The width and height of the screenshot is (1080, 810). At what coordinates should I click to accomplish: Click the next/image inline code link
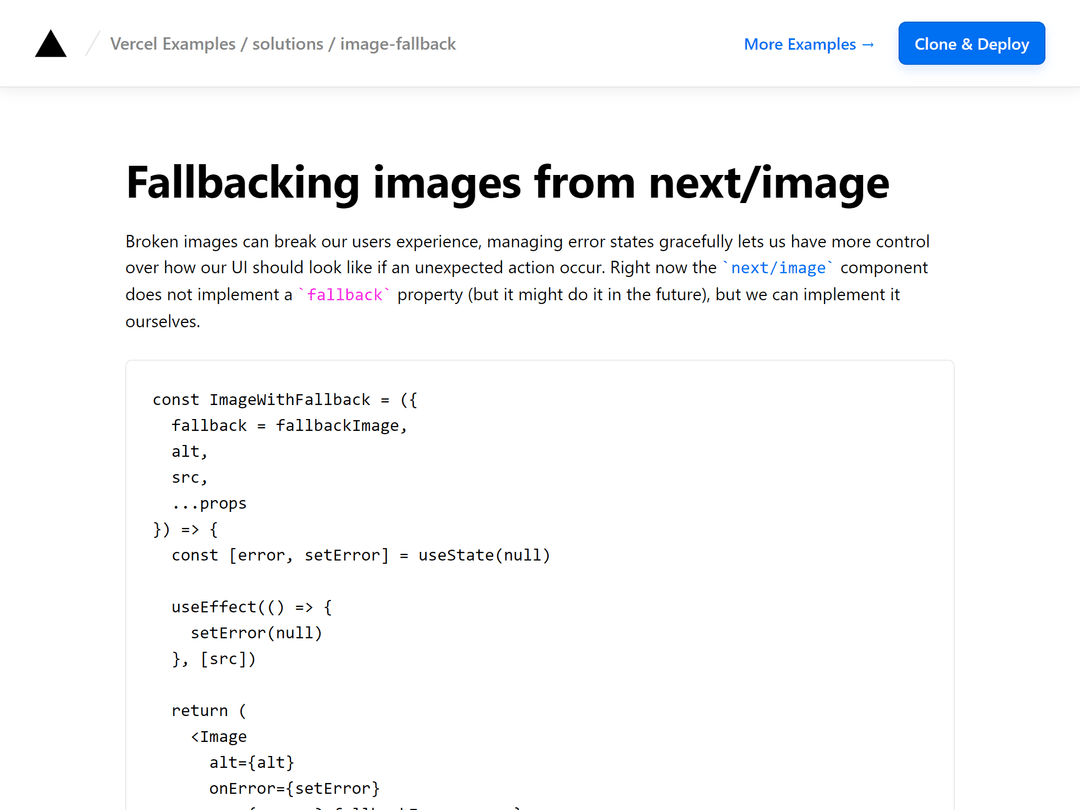(779, 267)
